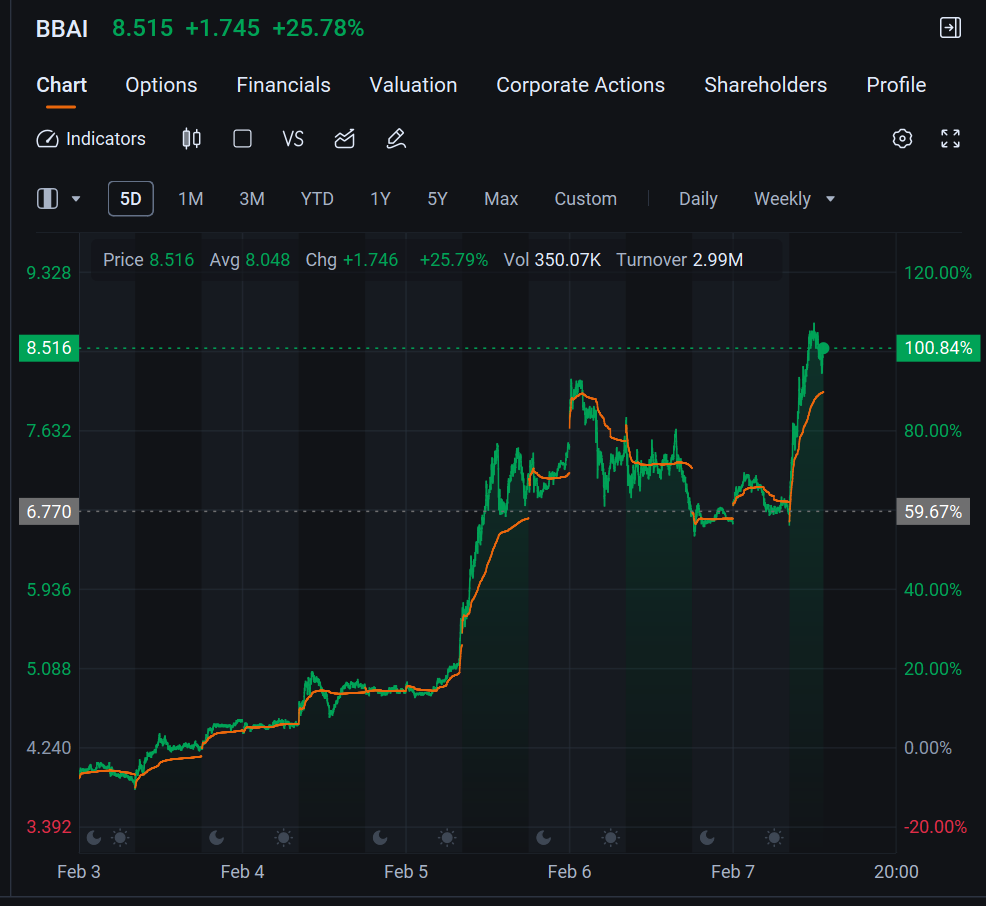
Task: Show the Max time range
Action: tap(501, 199)
